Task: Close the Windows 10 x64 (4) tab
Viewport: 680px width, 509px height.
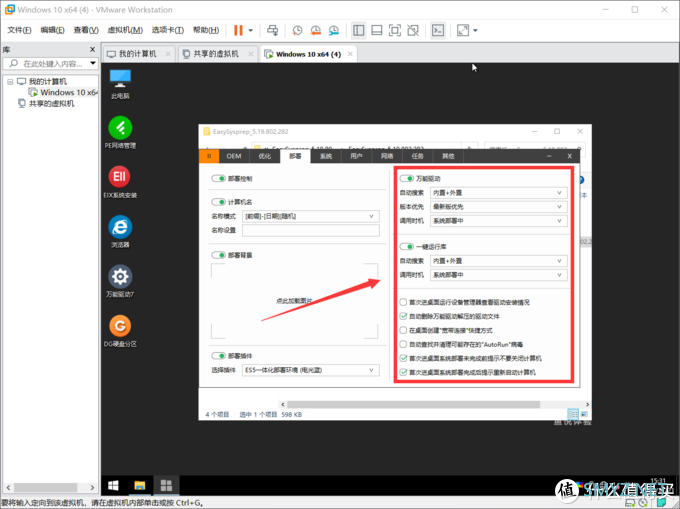Action: pos(350,54)
